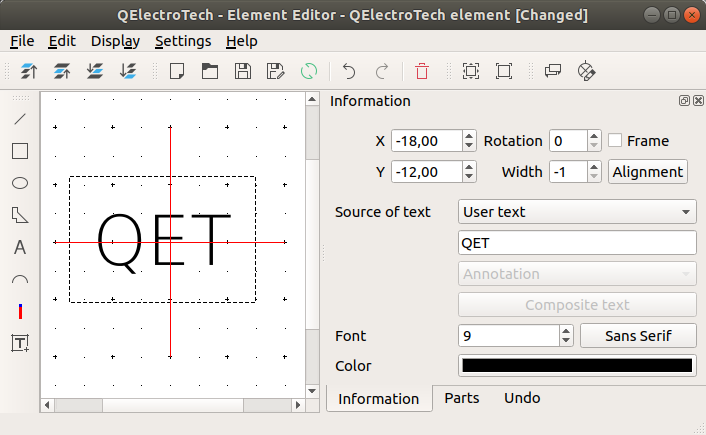
Task: Click the X coordinate input field
Action: click(x=427, y=140)
